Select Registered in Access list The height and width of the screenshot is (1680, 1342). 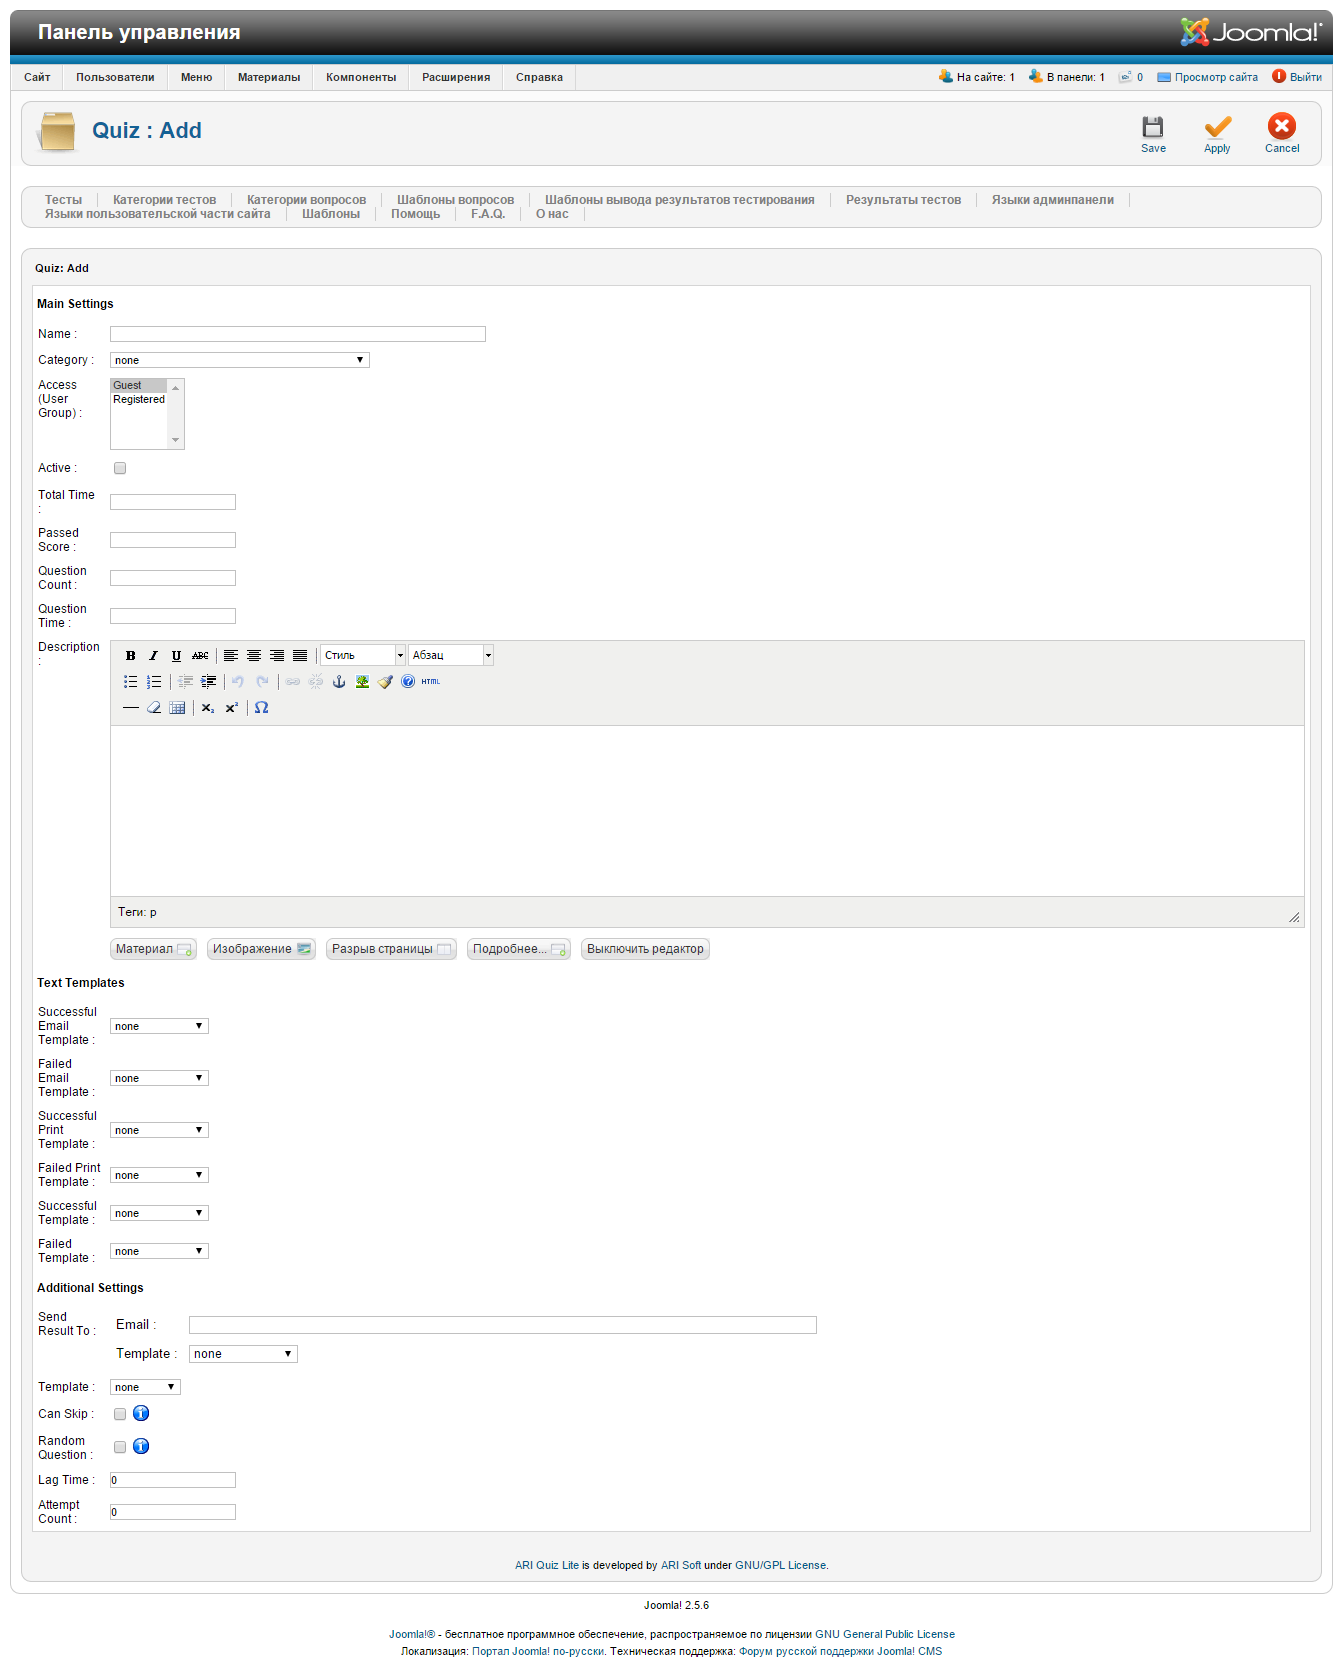139,399
